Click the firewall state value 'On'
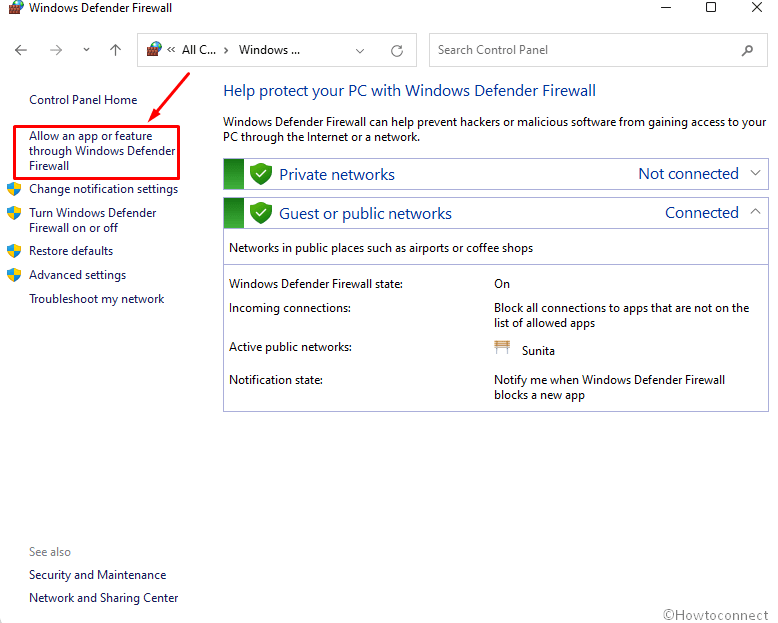This screenshot has height=623, width=778. 502,284
